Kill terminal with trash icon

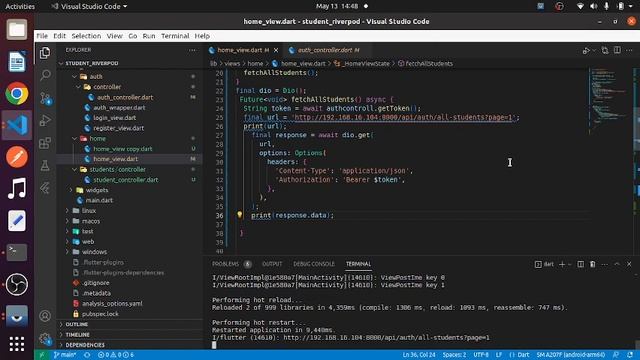[x=592, y=264]
